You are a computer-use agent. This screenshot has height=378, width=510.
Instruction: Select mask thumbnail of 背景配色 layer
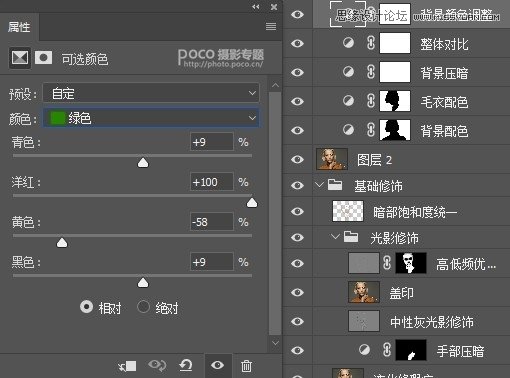[395, 130]
